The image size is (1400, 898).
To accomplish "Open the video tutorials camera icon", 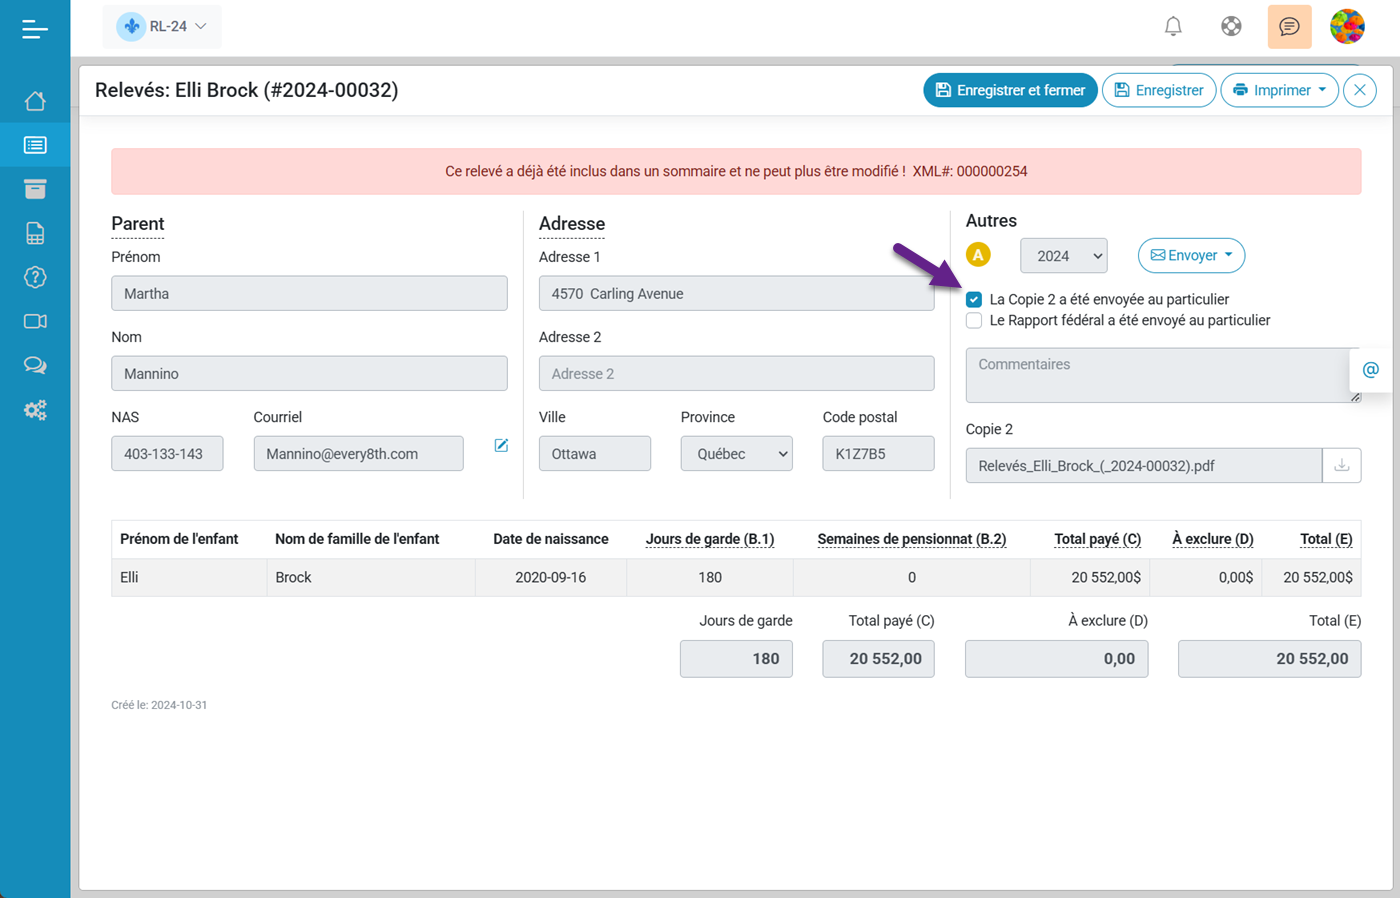I will click(35, 321).
